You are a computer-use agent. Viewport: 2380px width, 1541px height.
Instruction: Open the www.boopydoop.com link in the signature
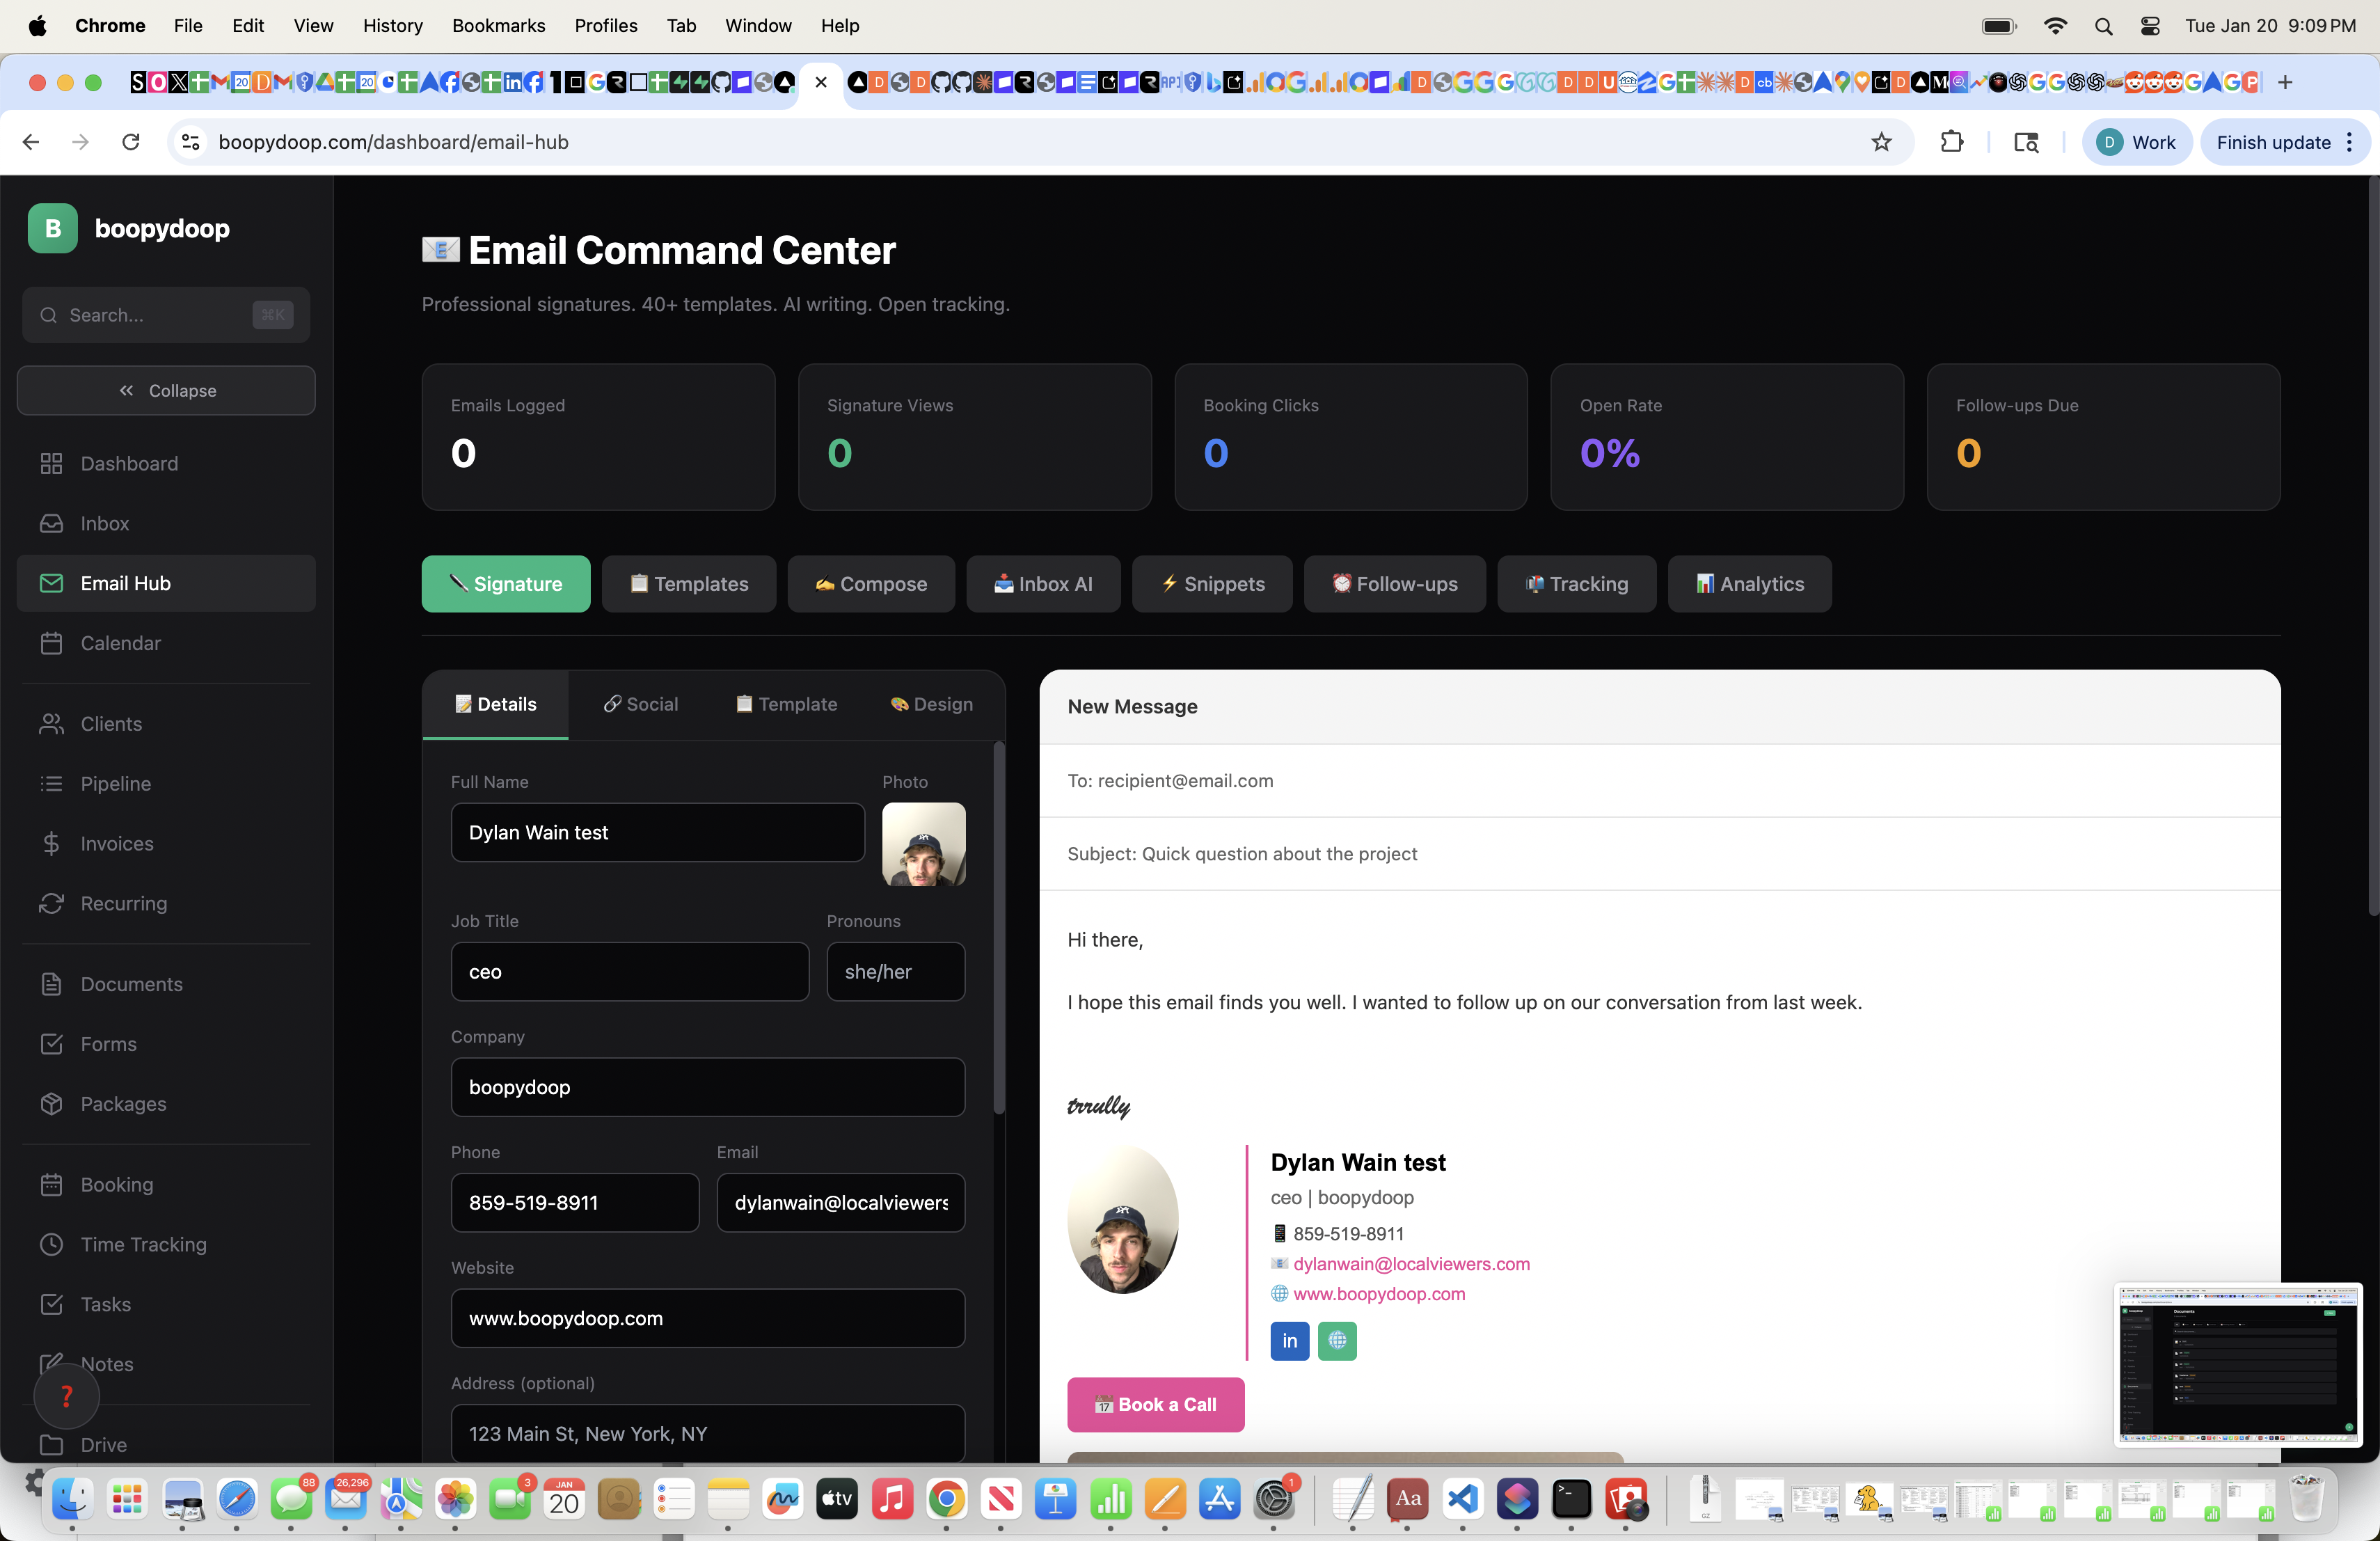point(1379,1293)
